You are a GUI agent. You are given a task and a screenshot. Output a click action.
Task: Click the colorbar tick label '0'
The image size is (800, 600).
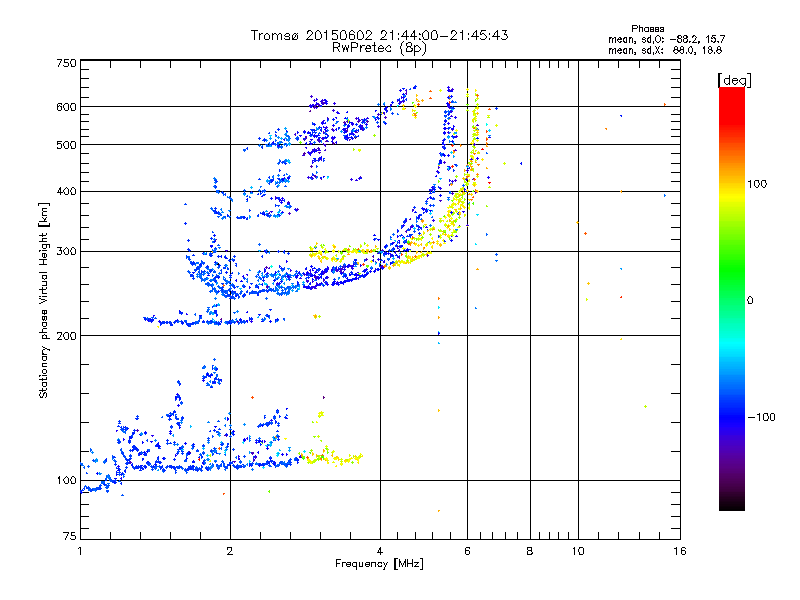(x=750, y=301)
